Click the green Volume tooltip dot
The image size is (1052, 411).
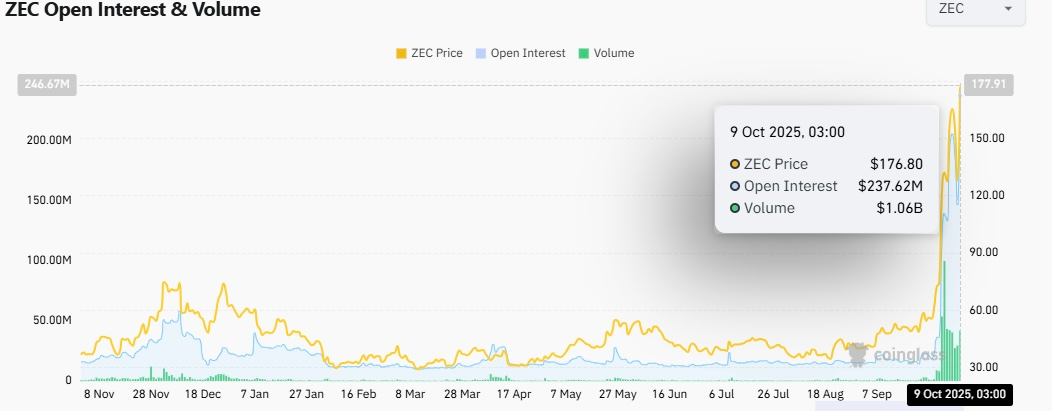pos(735,208)
